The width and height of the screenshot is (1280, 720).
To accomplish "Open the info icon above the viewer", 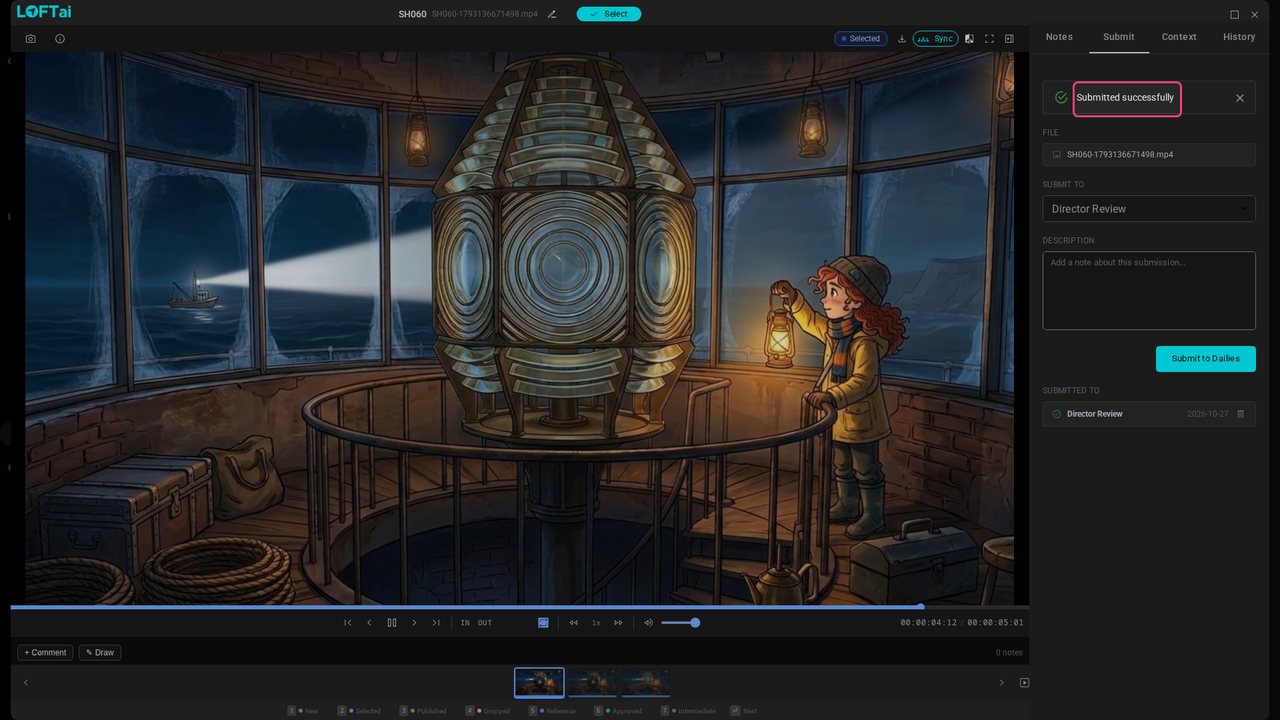I will pyautogui.click(x=60, y=39).
